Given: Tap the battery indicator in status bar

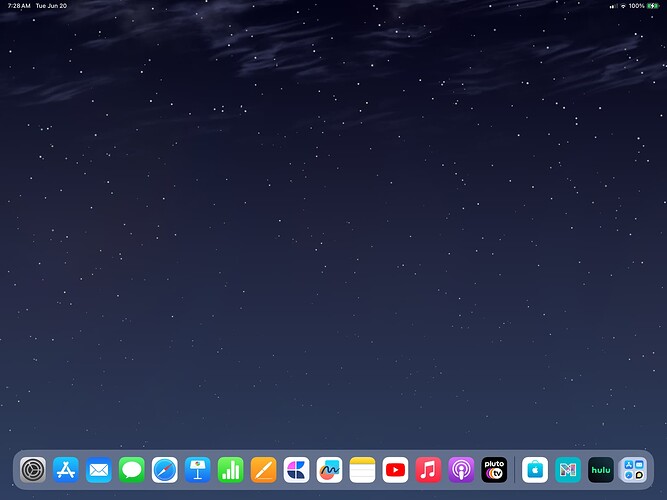Looking at the screenshot, I should coord(653,6).
